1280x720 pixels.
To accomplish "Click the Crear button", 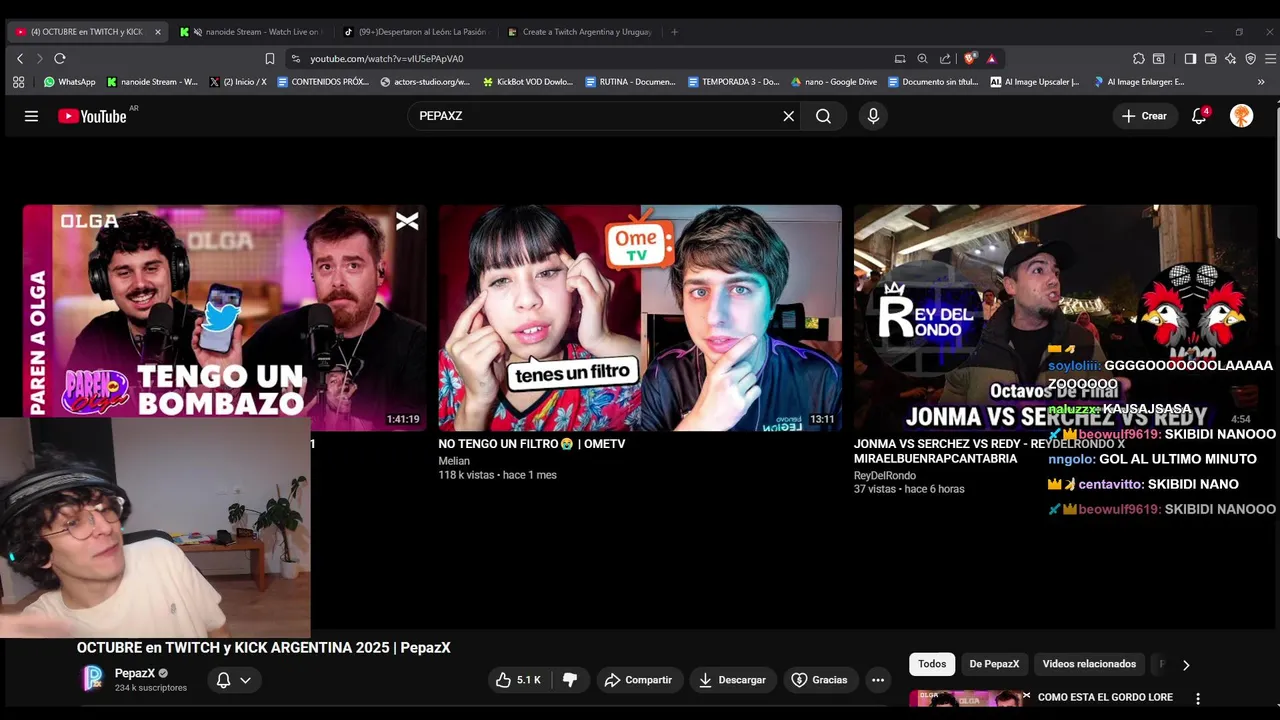I will (1145, 116).
